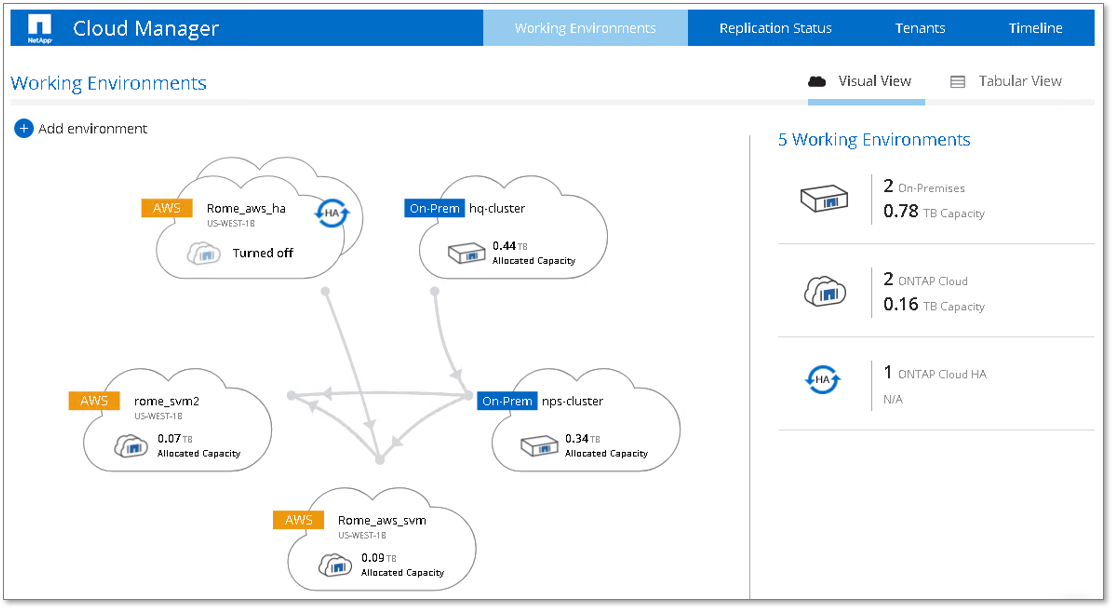
Task: Select the Visual View tab
Action: point(867,82)
